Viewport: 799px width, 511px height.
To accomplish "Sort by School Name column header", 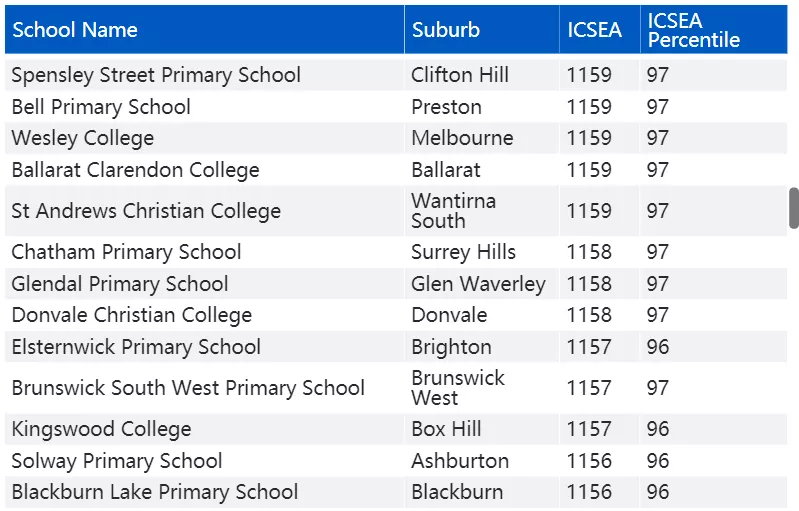I will point(204,30).
